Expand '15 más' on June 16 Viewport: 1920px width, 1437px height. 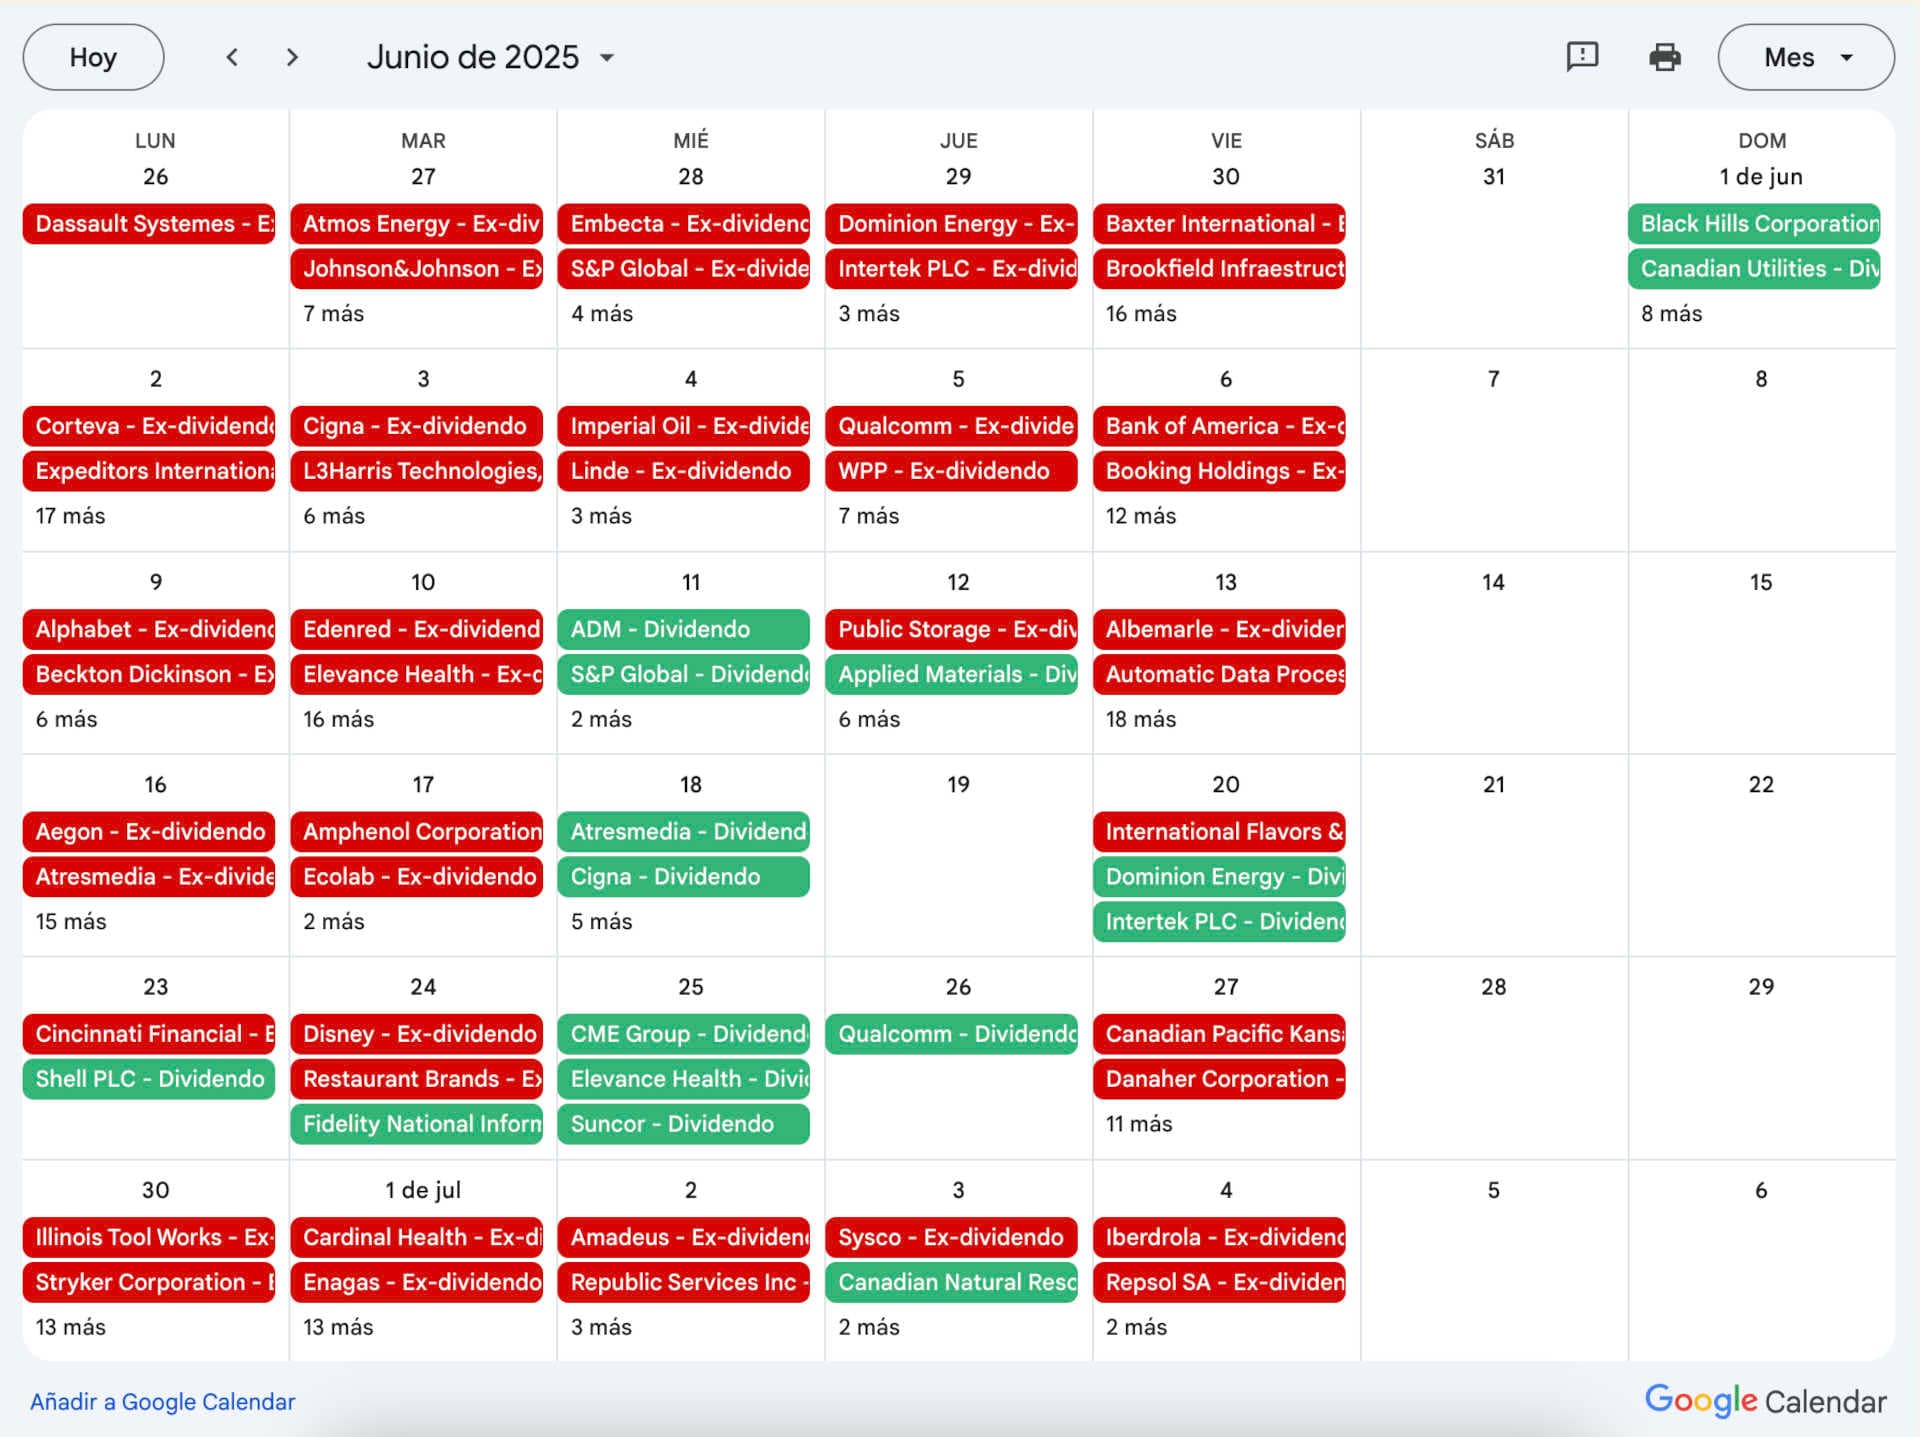coord(70,921)
